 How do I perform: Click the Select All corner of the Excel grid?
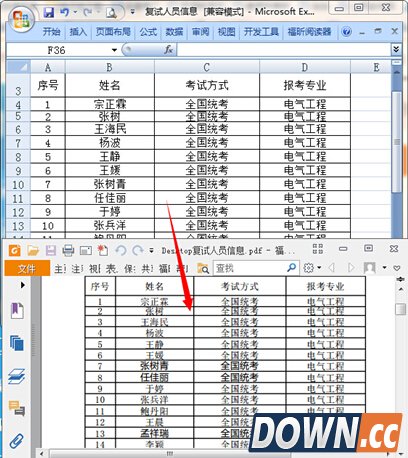(x=18, y=67)
